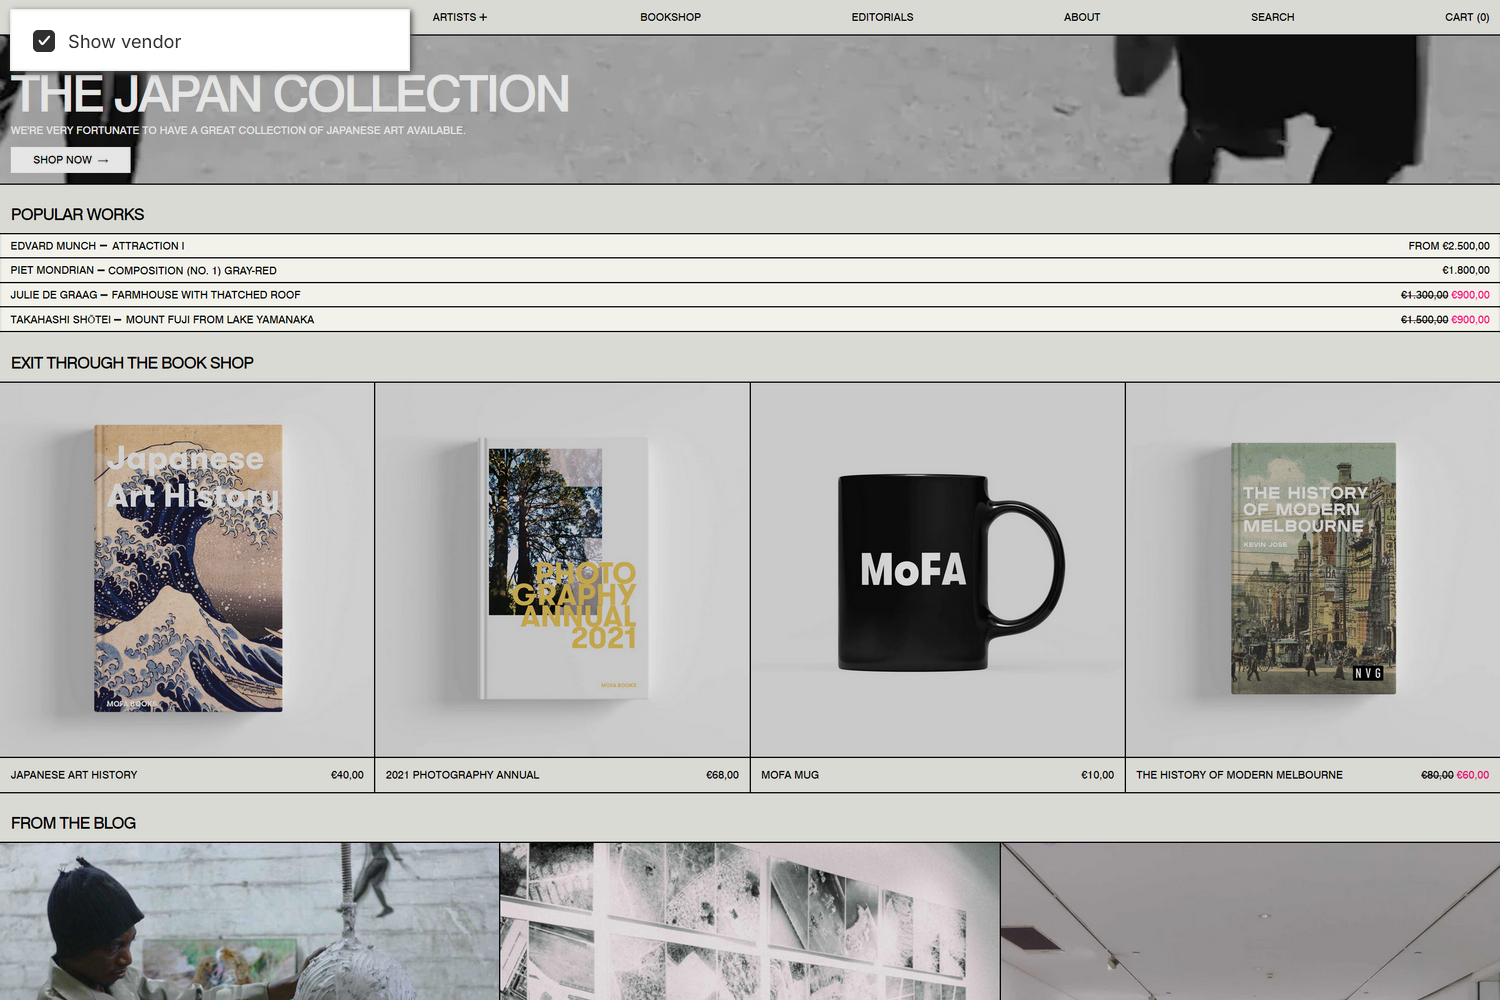Expand the ARTISTS + dropdown menu

click(x=459, y=17)
